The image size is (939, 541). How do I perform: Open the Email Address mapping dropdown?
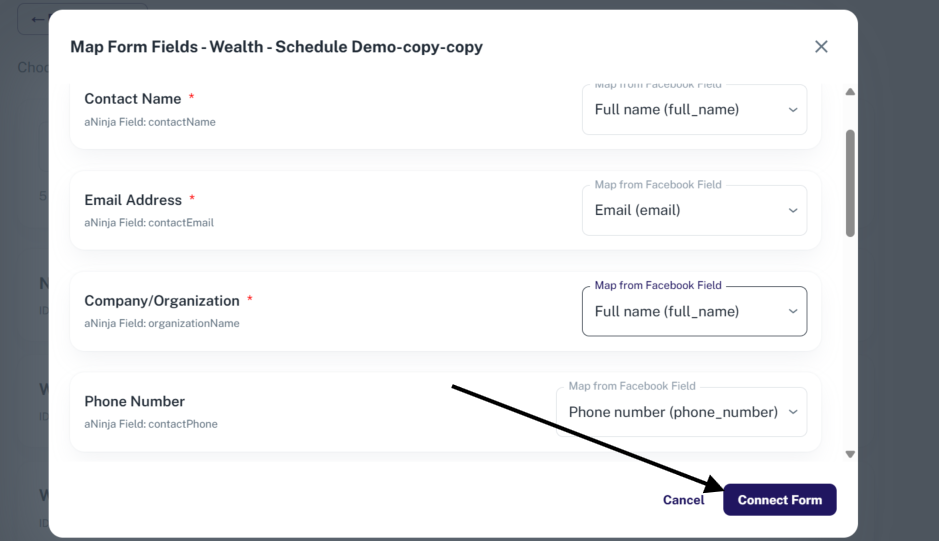[694, 211]
